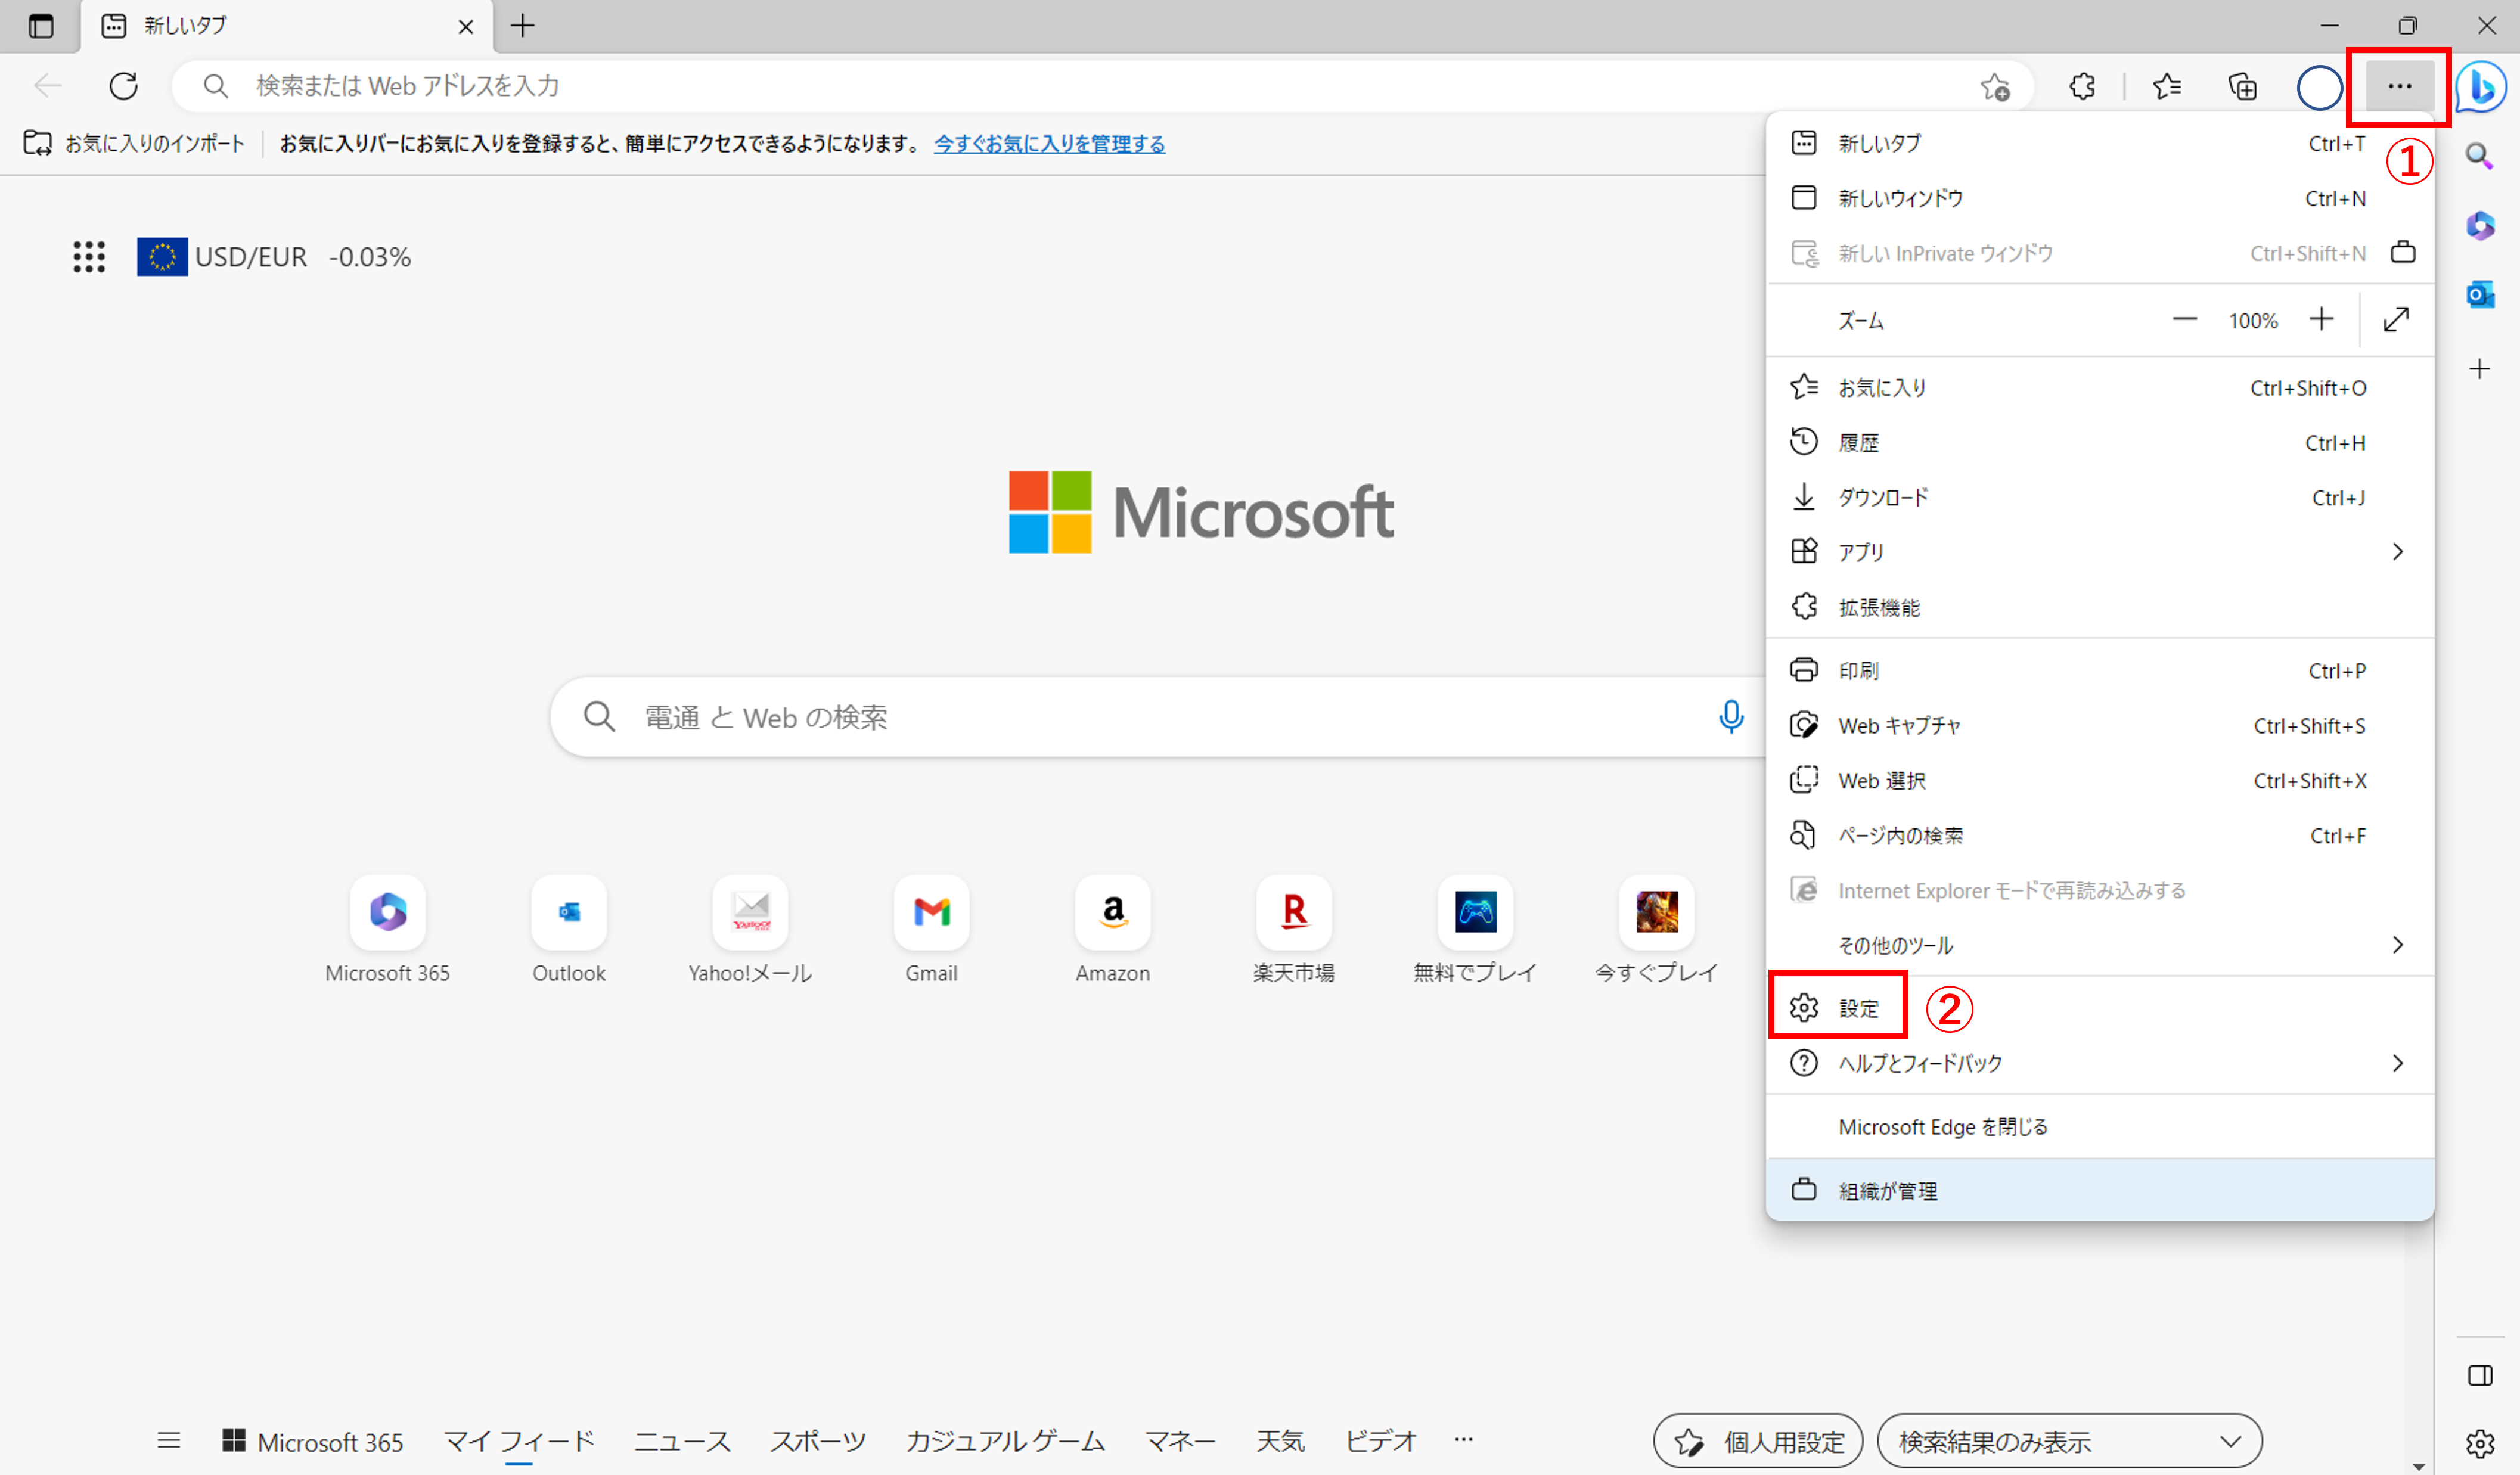Add a sidebar app with plus icon

(2479, 370)
